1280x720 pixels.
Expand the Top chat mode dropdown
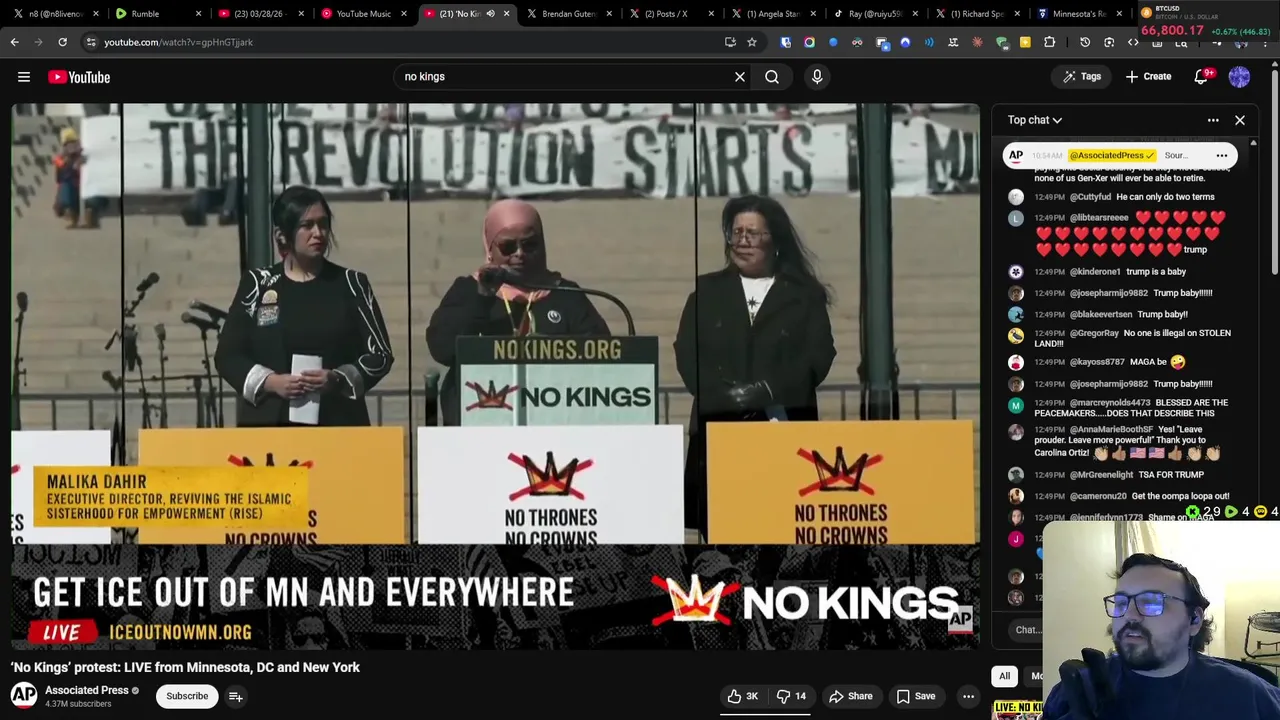click(1035, 120)
